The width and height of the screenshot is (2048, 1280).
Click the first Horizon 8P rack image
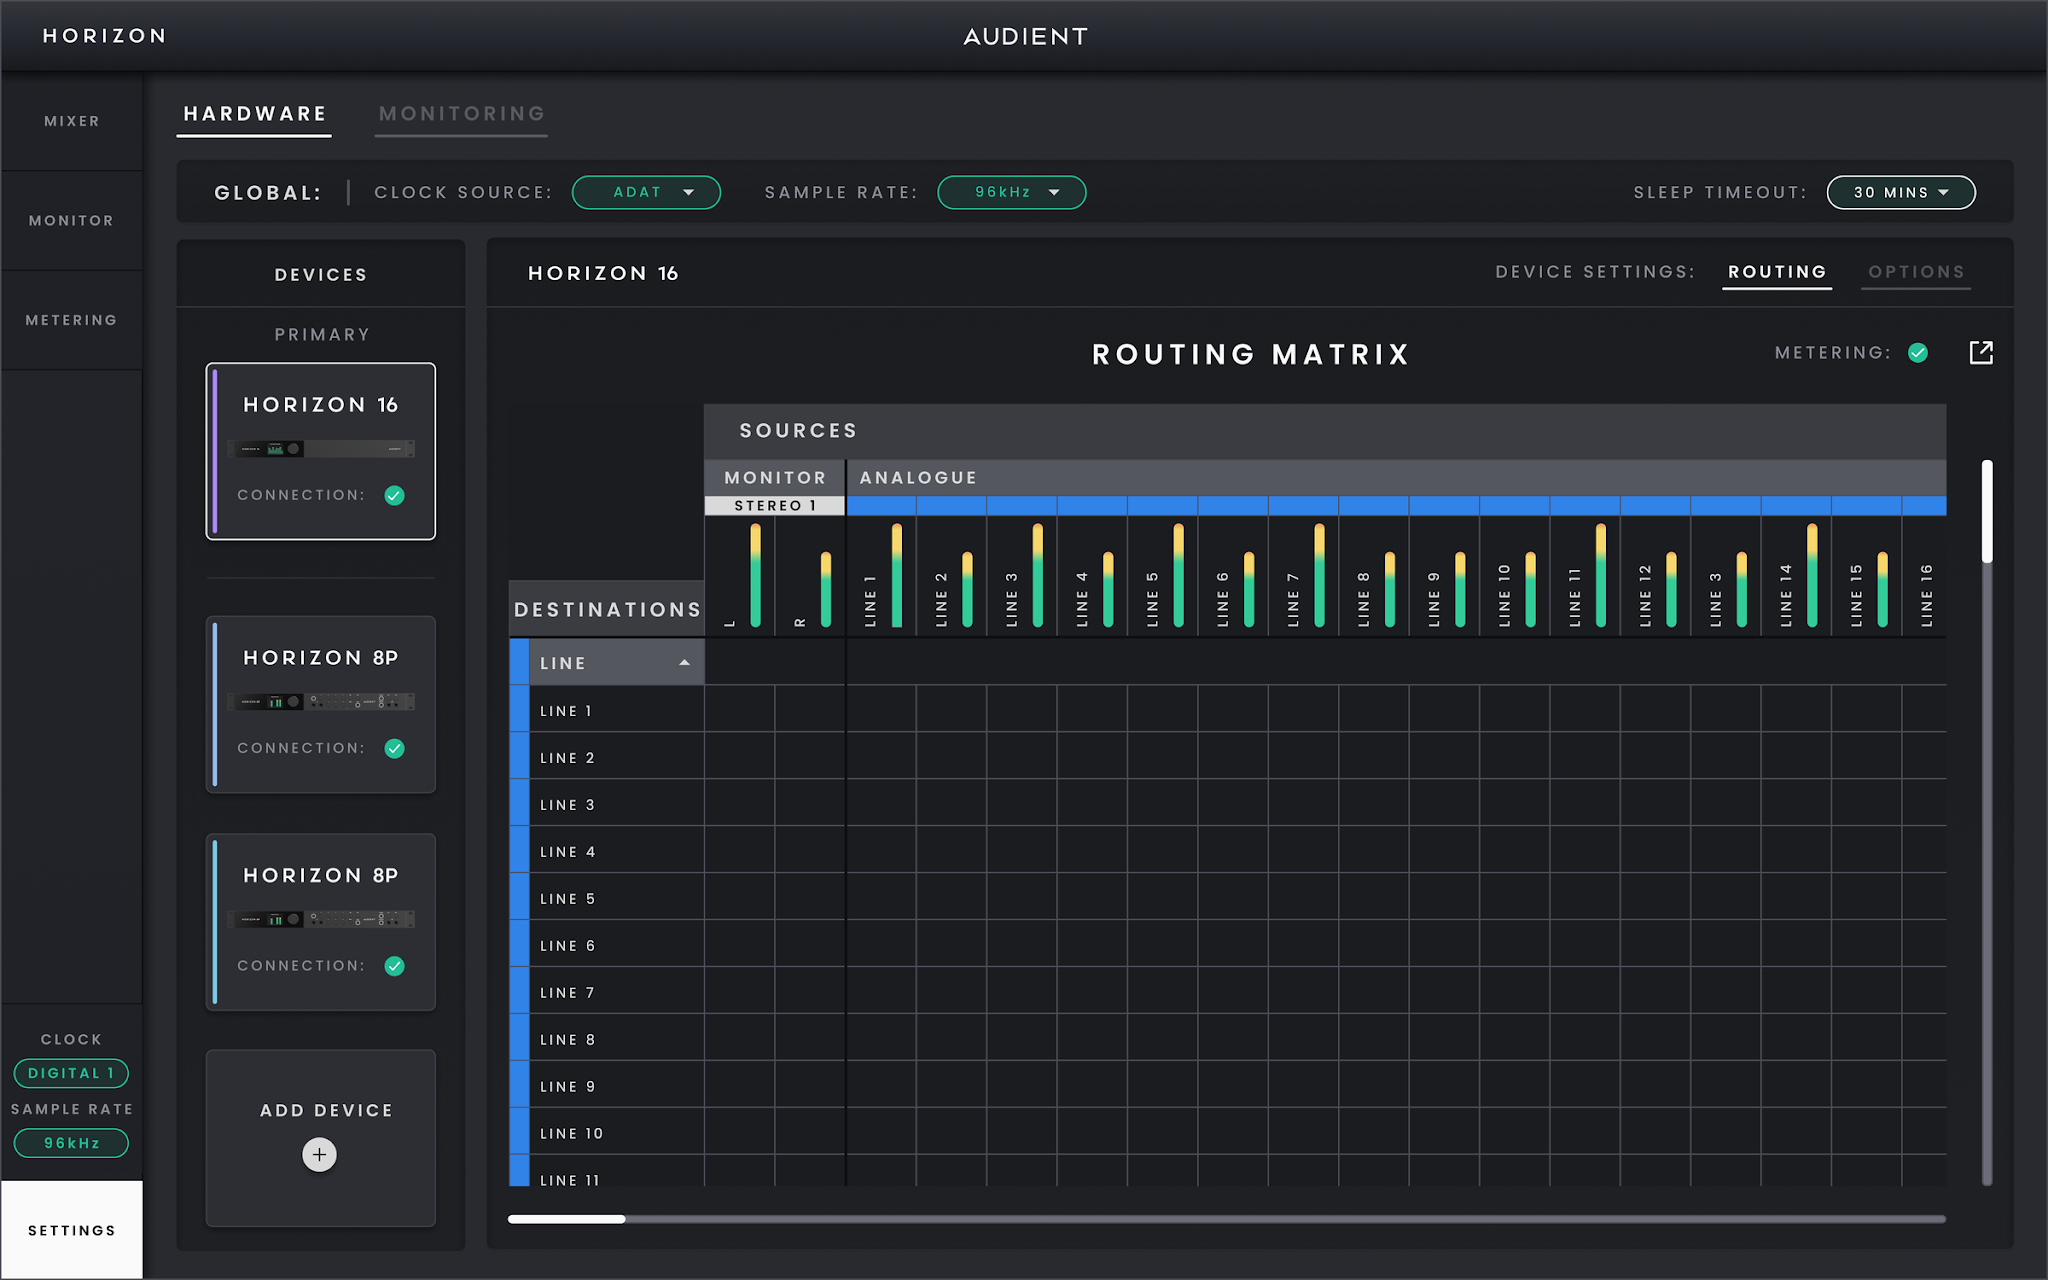tap(321, 702)
